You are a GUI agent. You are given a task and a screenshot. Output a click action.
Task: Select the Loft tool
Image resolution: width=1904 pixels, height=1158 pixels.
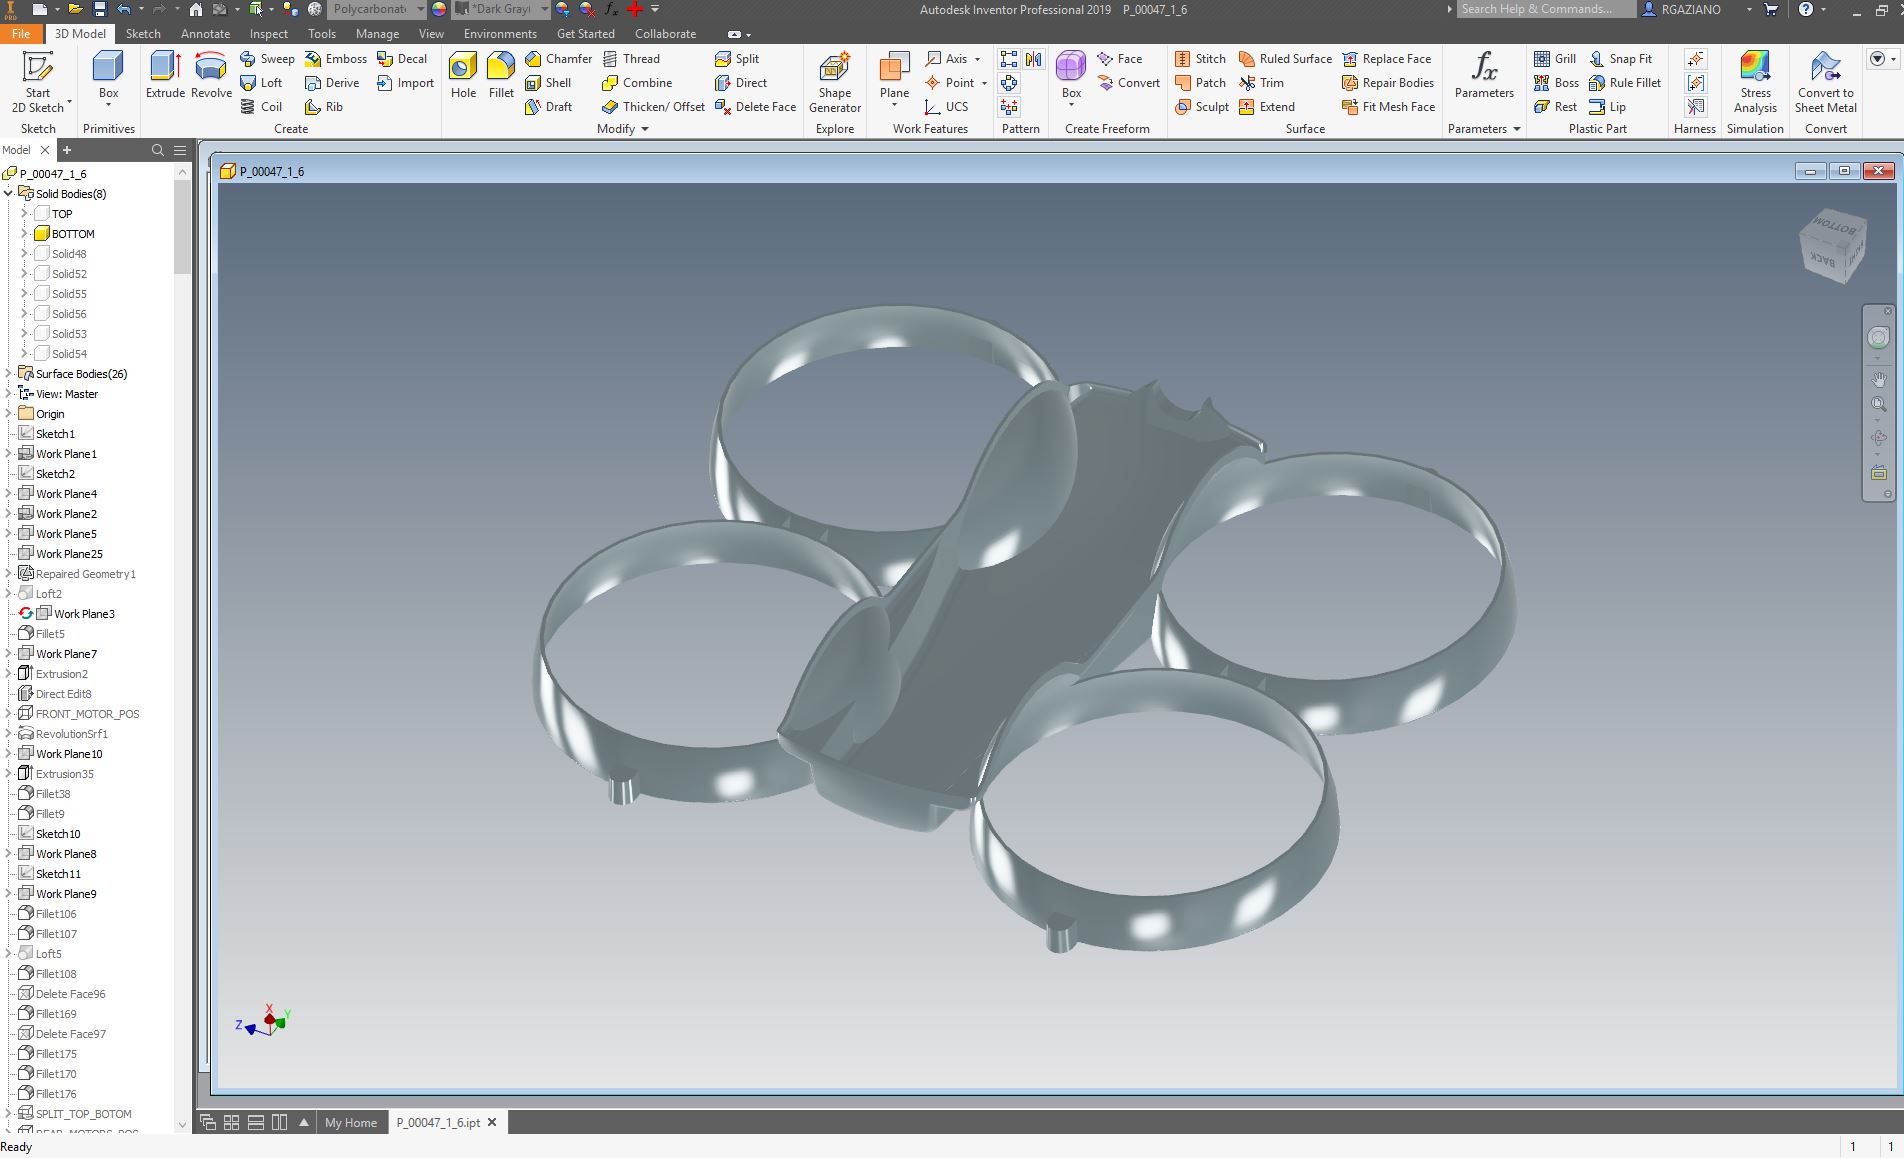tap(263, 83)
